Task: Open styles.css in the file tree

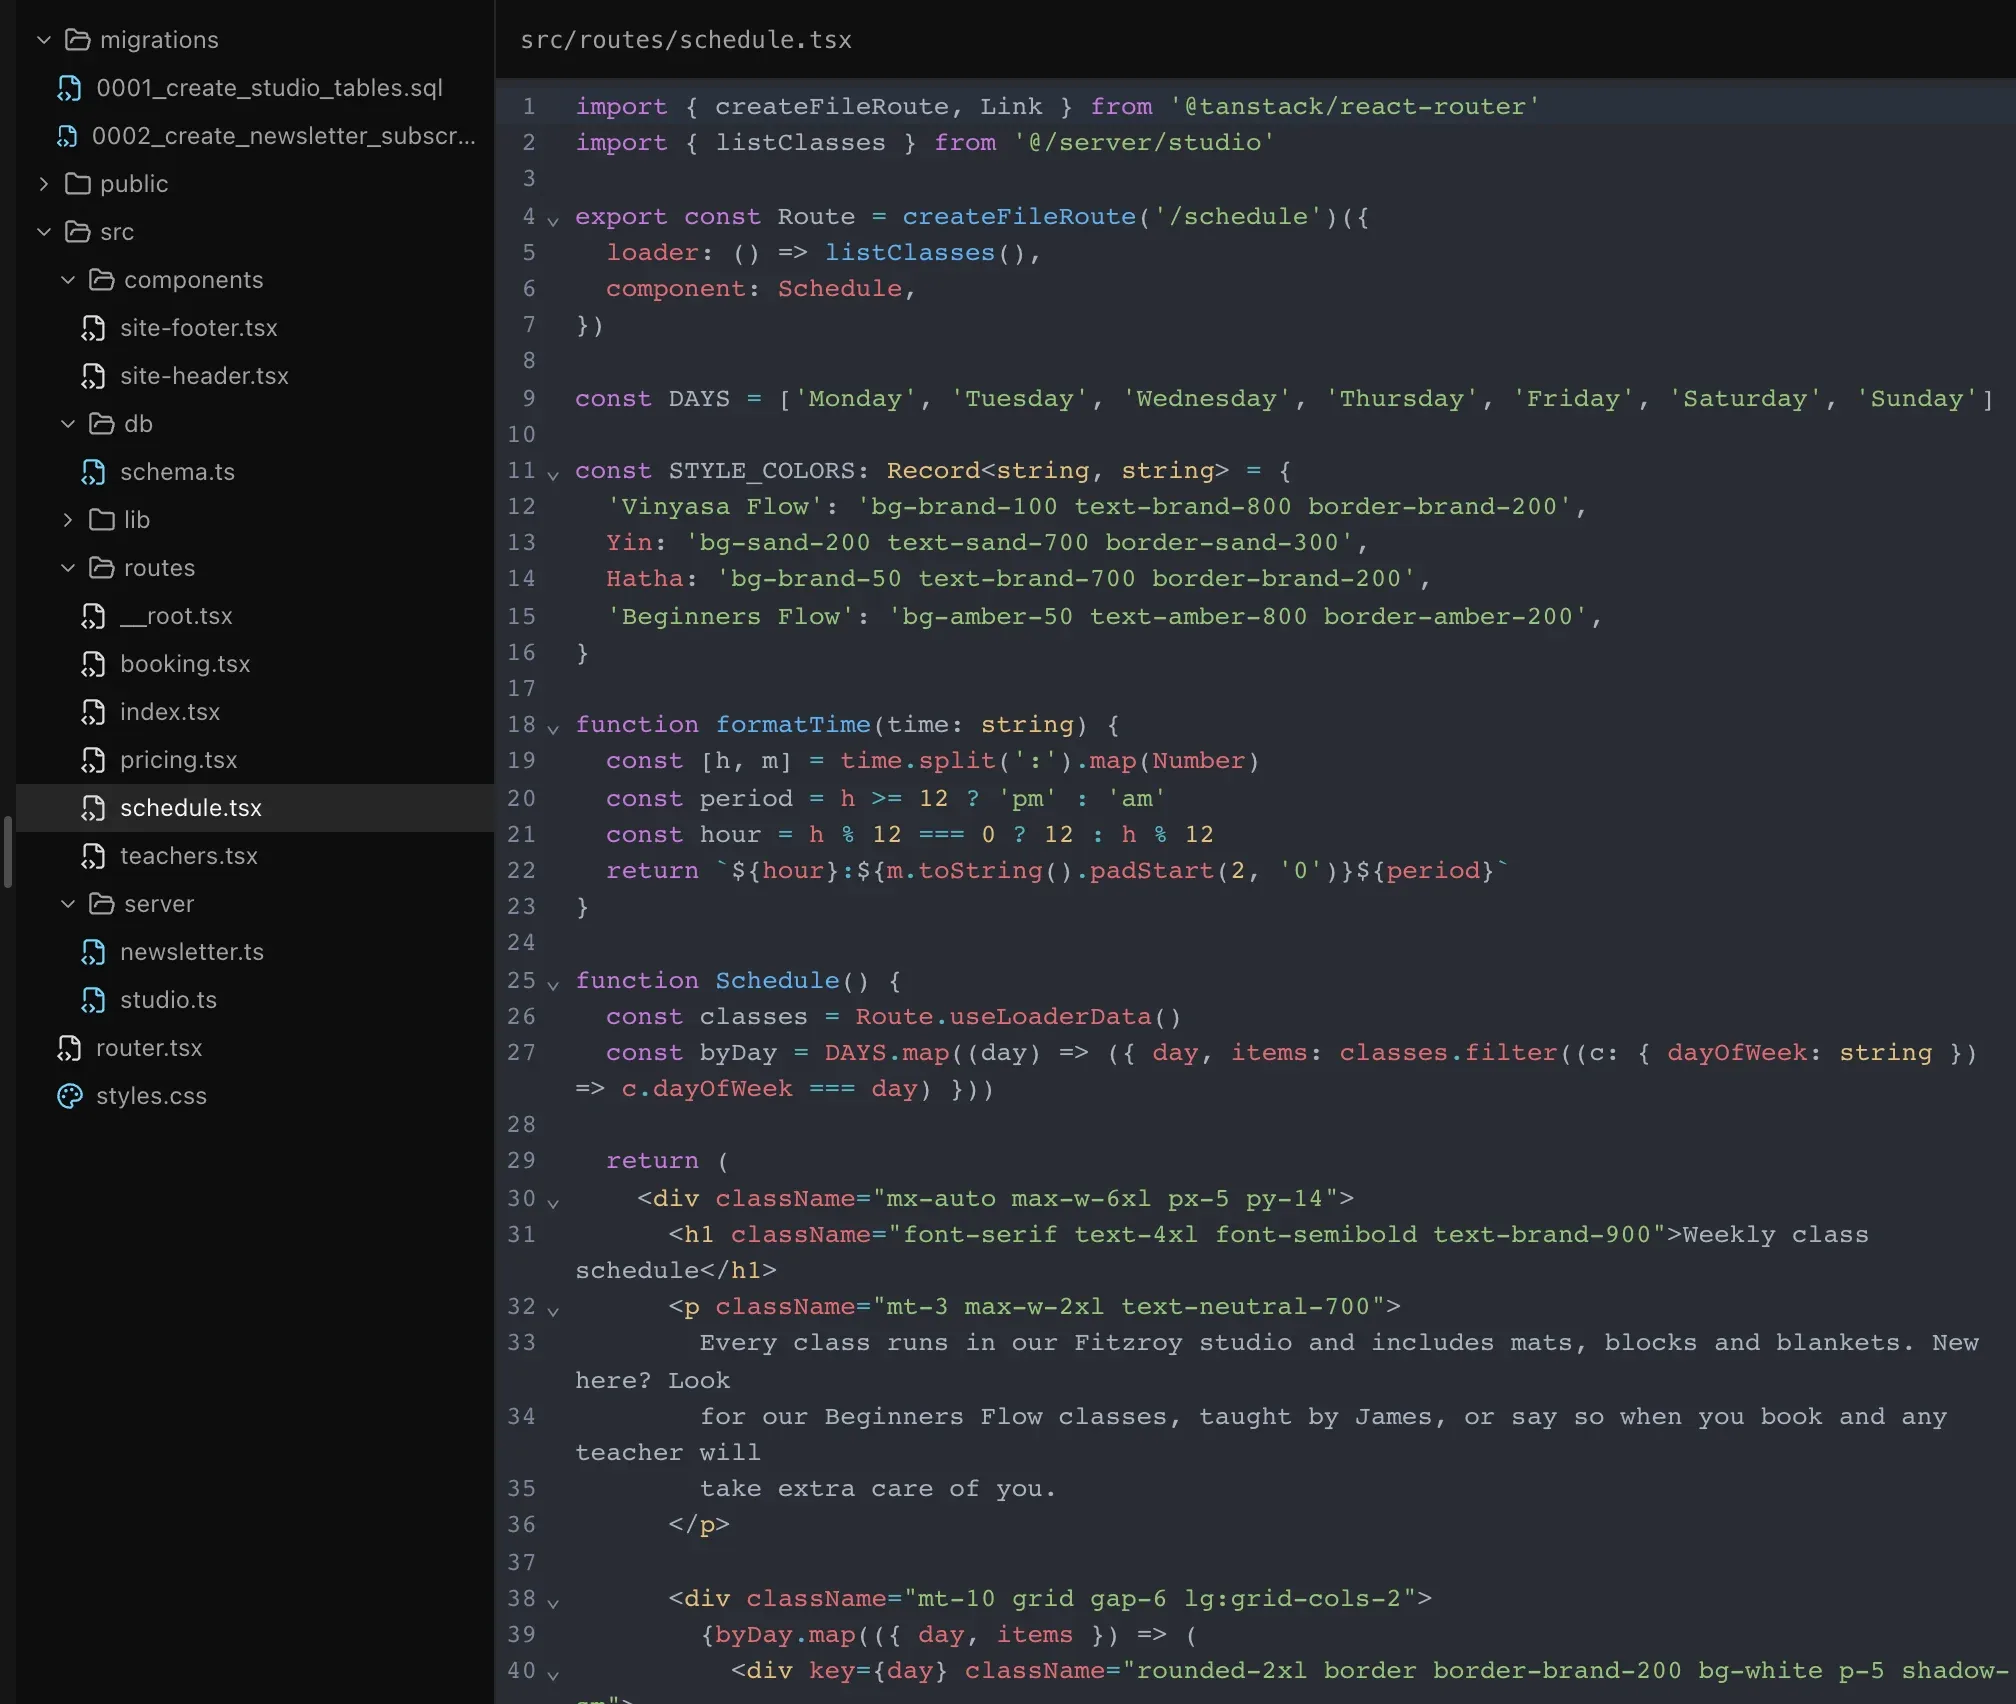Action: tap(255, 1096)
